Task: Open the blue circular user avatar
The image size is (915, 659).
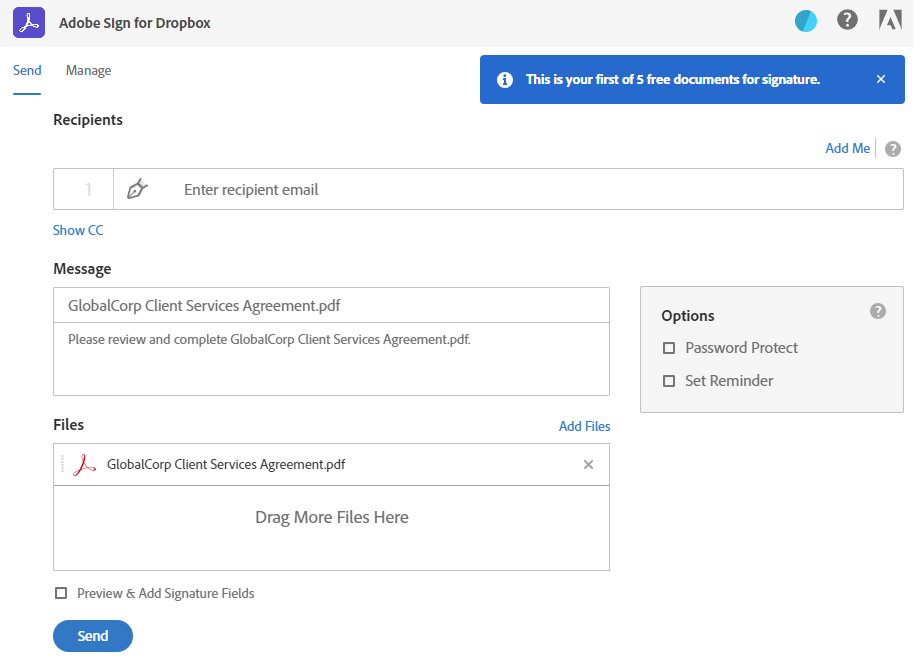Action: [805, 22]
